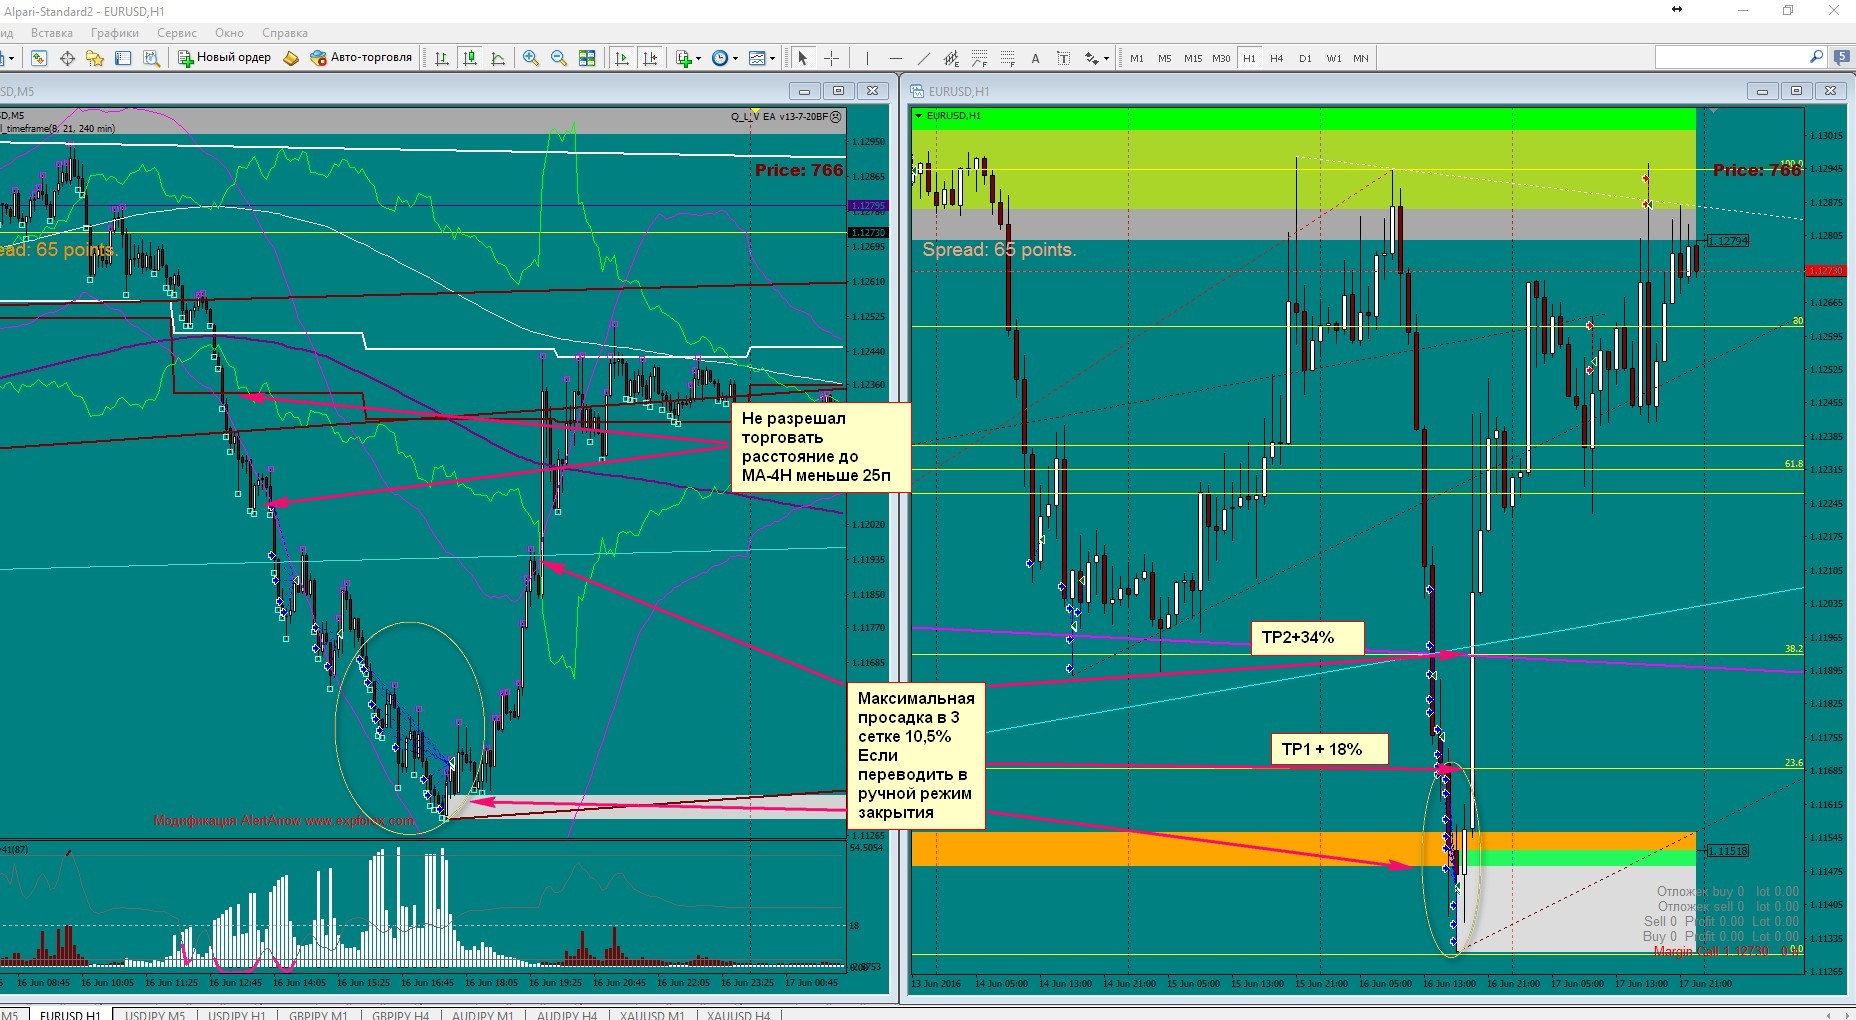Screen dimensions: 1856x1020
Task: Click the toolbar search input field
Action: tap(1741, 58)
